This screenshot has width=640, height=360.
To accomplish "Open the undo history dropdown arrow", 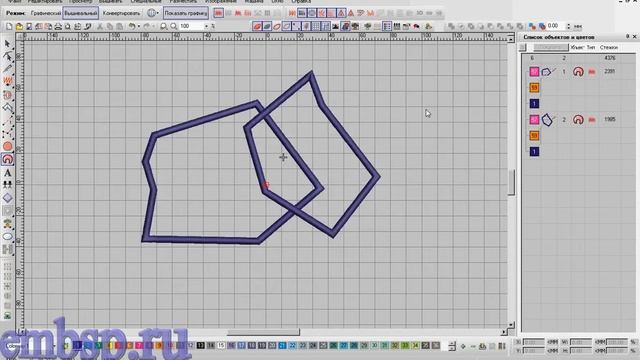I will tap(139, 27).
